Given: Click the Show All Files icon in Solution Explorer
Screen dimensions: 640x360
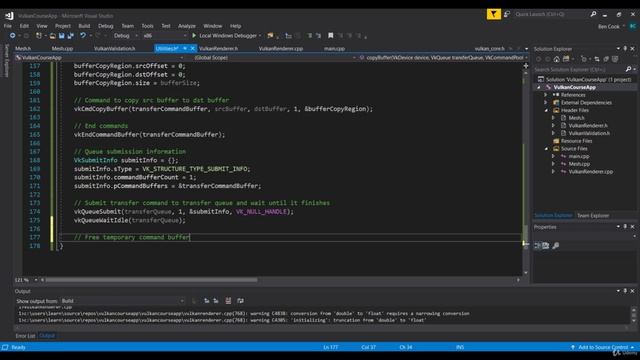Looking at the screenshot, I should tap(615, 60).
